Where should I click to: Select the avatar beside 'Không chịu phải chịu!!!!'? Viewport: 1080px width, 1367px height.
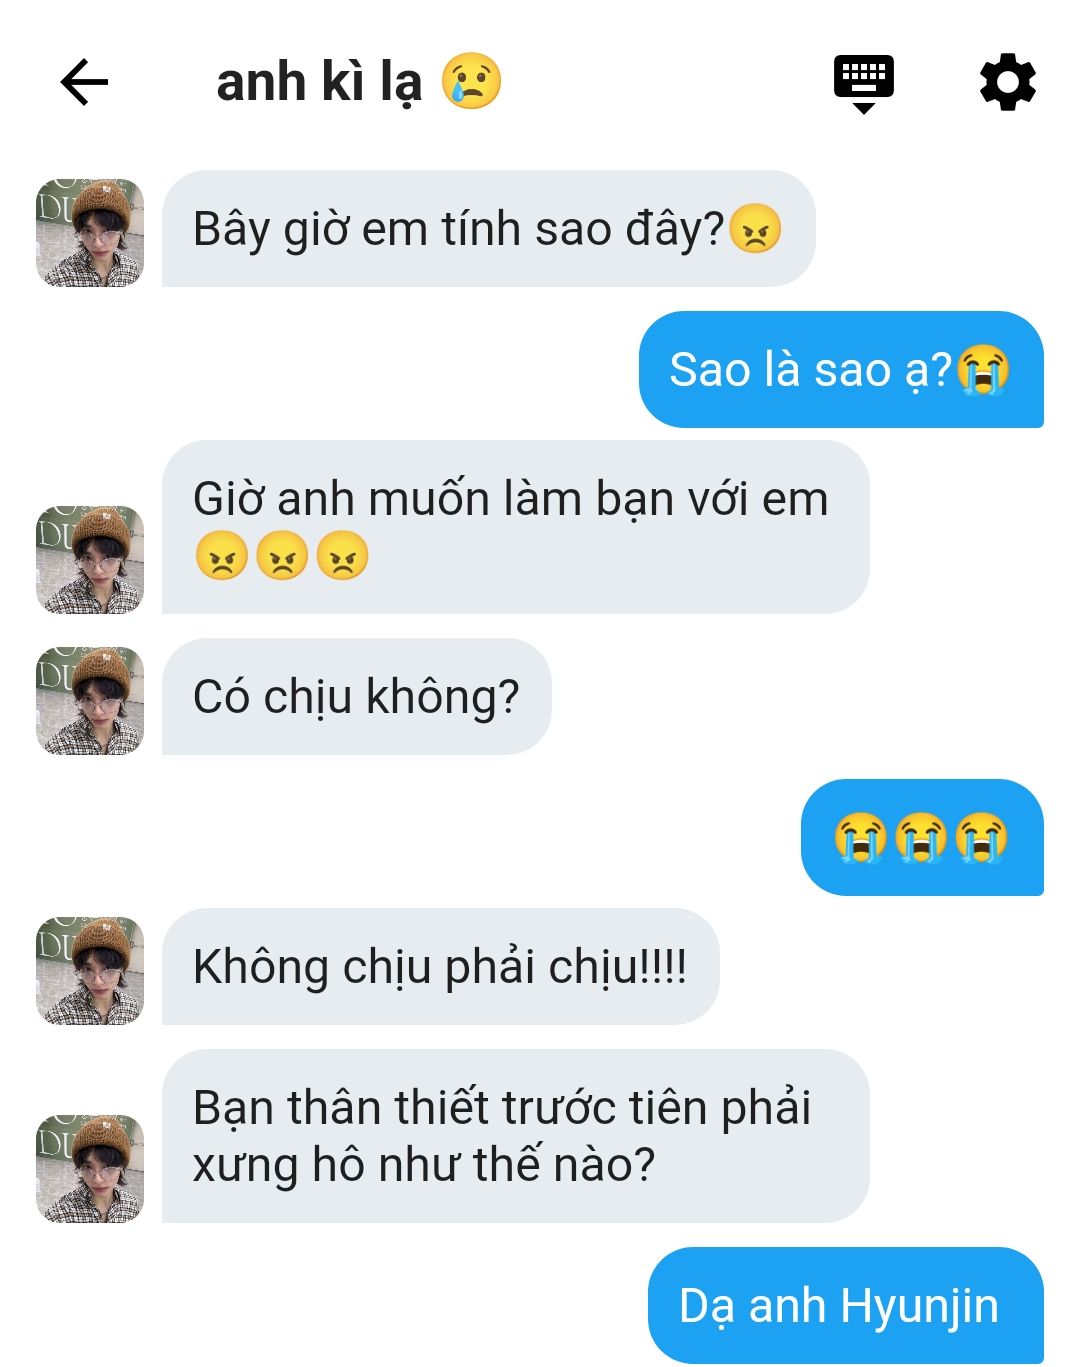point(90,971)
